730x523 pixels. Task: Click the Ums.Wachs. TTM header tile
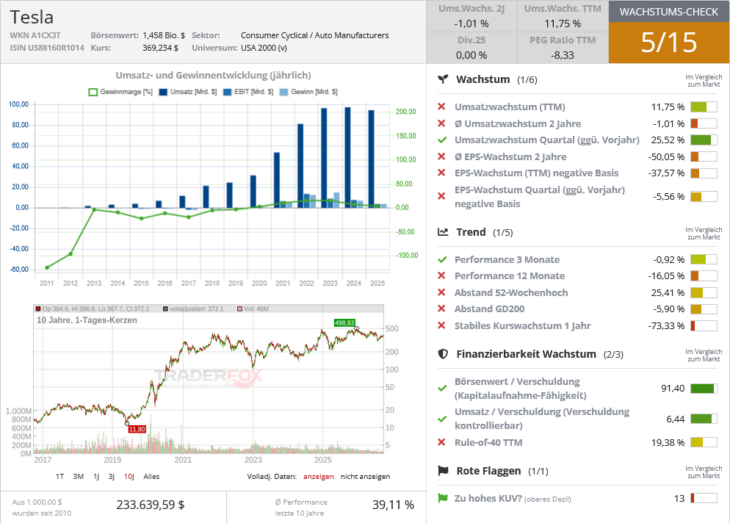563,16
